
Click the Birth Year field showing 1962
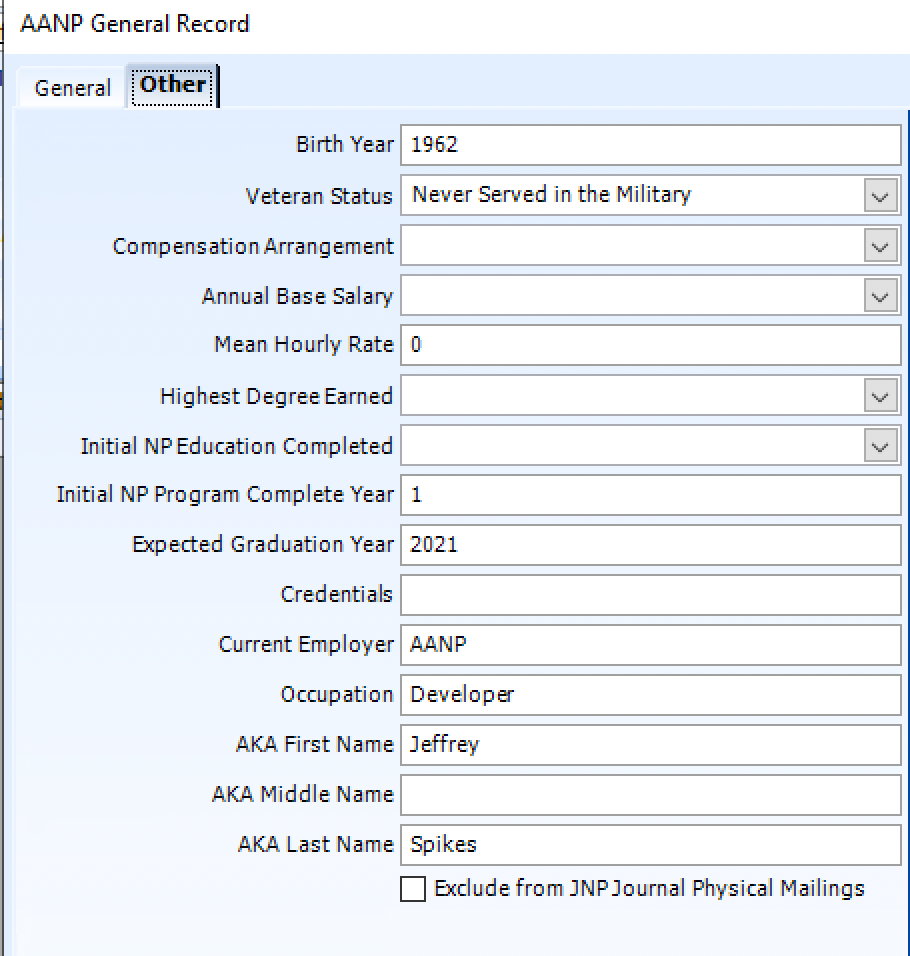click(x=650, y=145)
